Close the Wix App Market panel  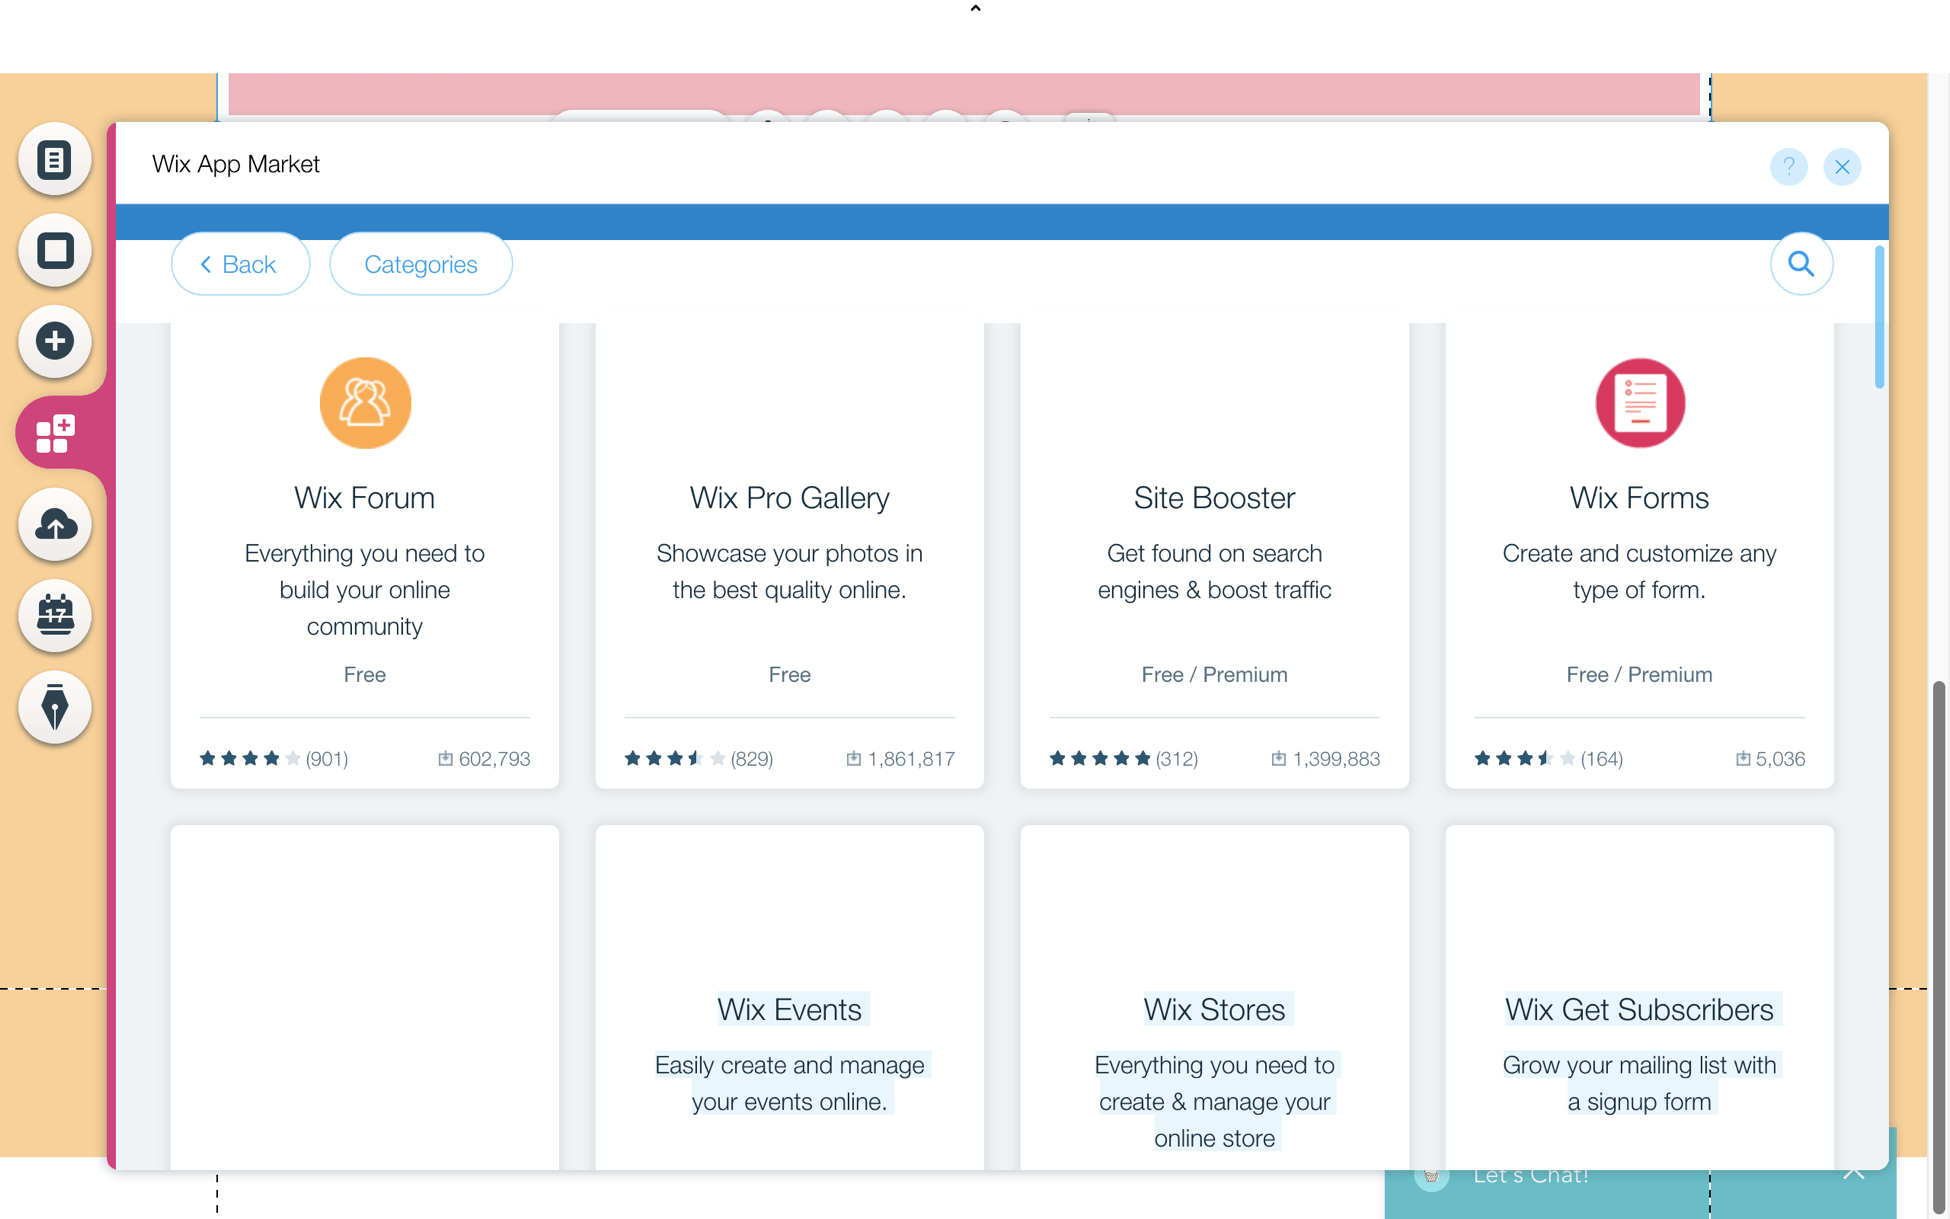(1842, 166)
